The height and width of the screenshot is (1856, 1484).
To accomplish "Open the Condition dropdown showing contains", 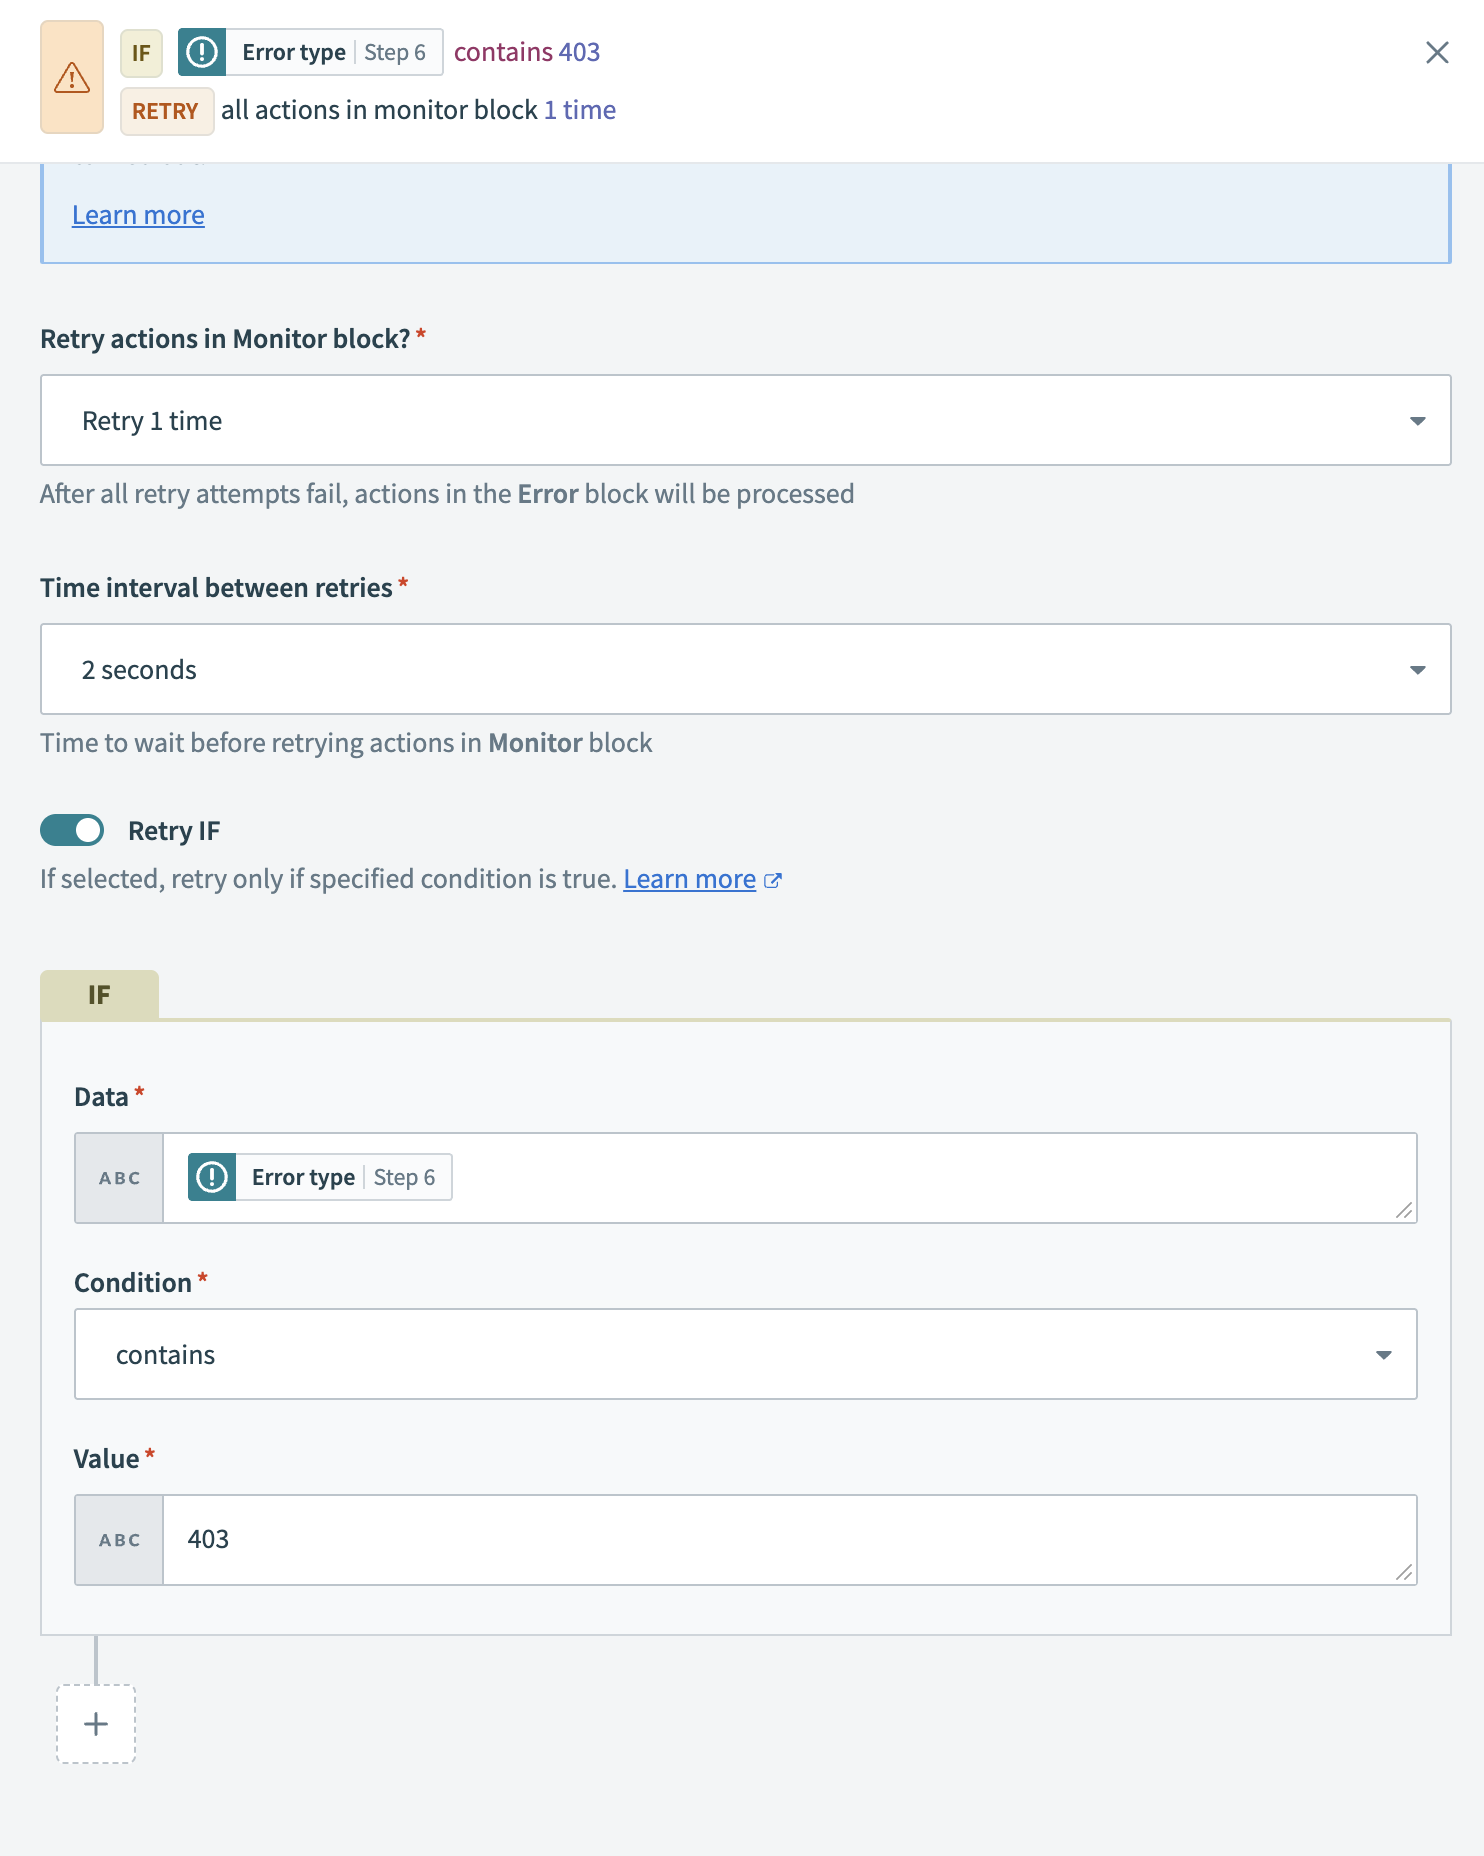I will point(745,1354).
